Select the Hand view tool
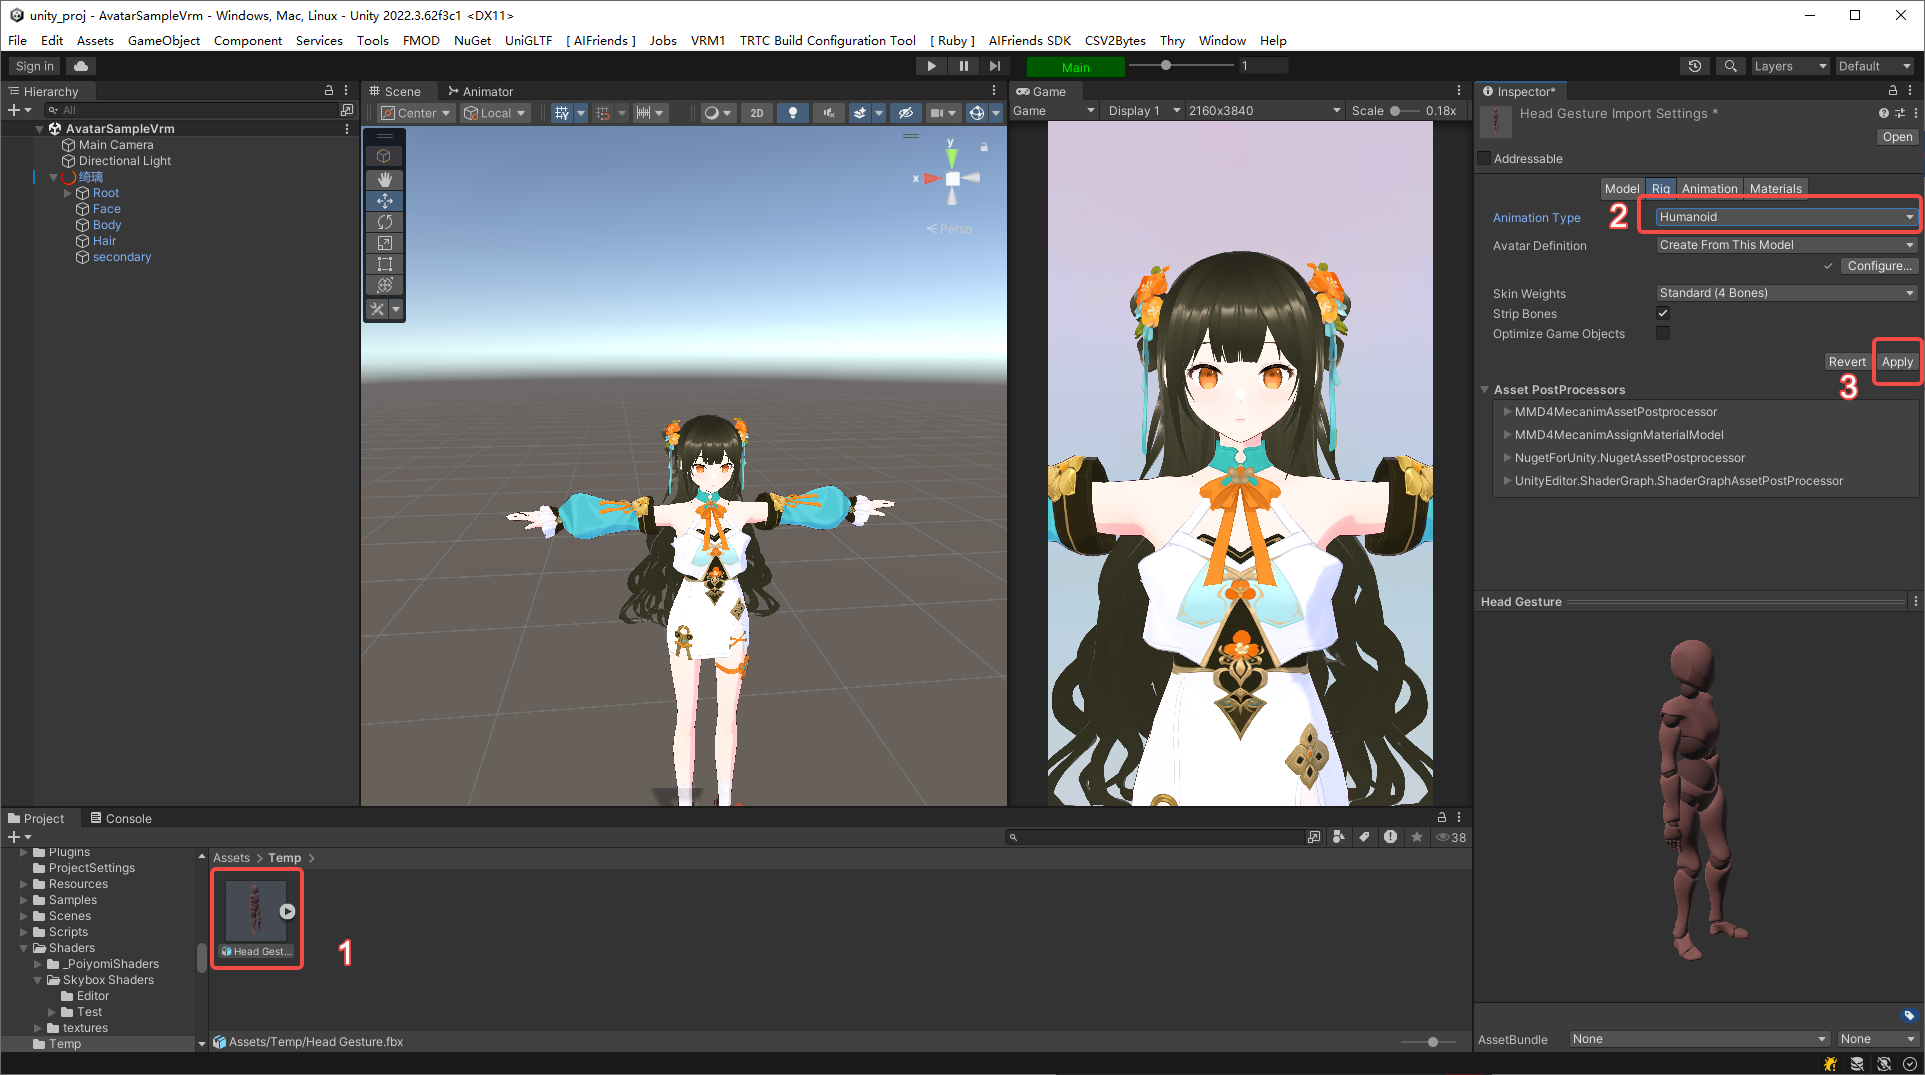Screen dimensions: 1925x1075 tap(384, 179)
